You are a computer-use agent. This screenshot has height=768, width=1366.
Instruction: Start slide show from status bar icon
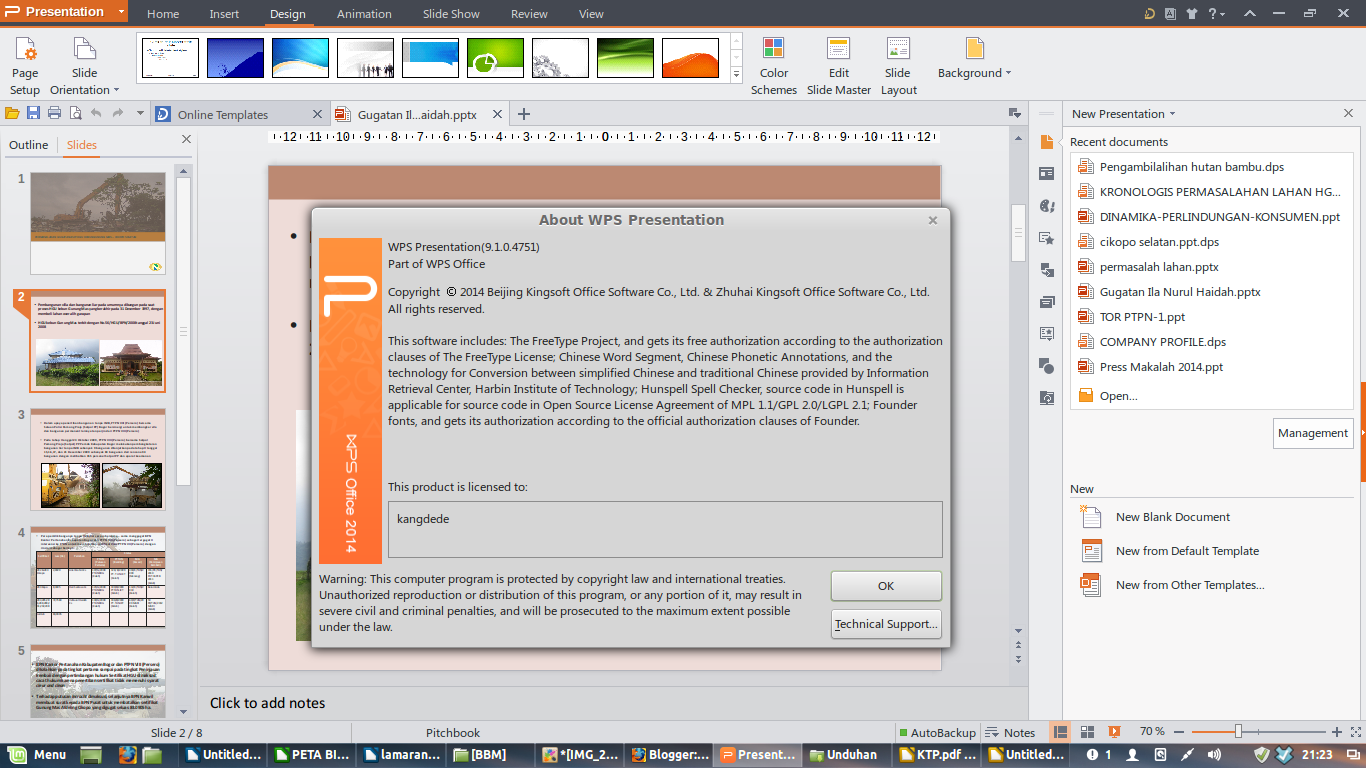[x=1114, y=732]
